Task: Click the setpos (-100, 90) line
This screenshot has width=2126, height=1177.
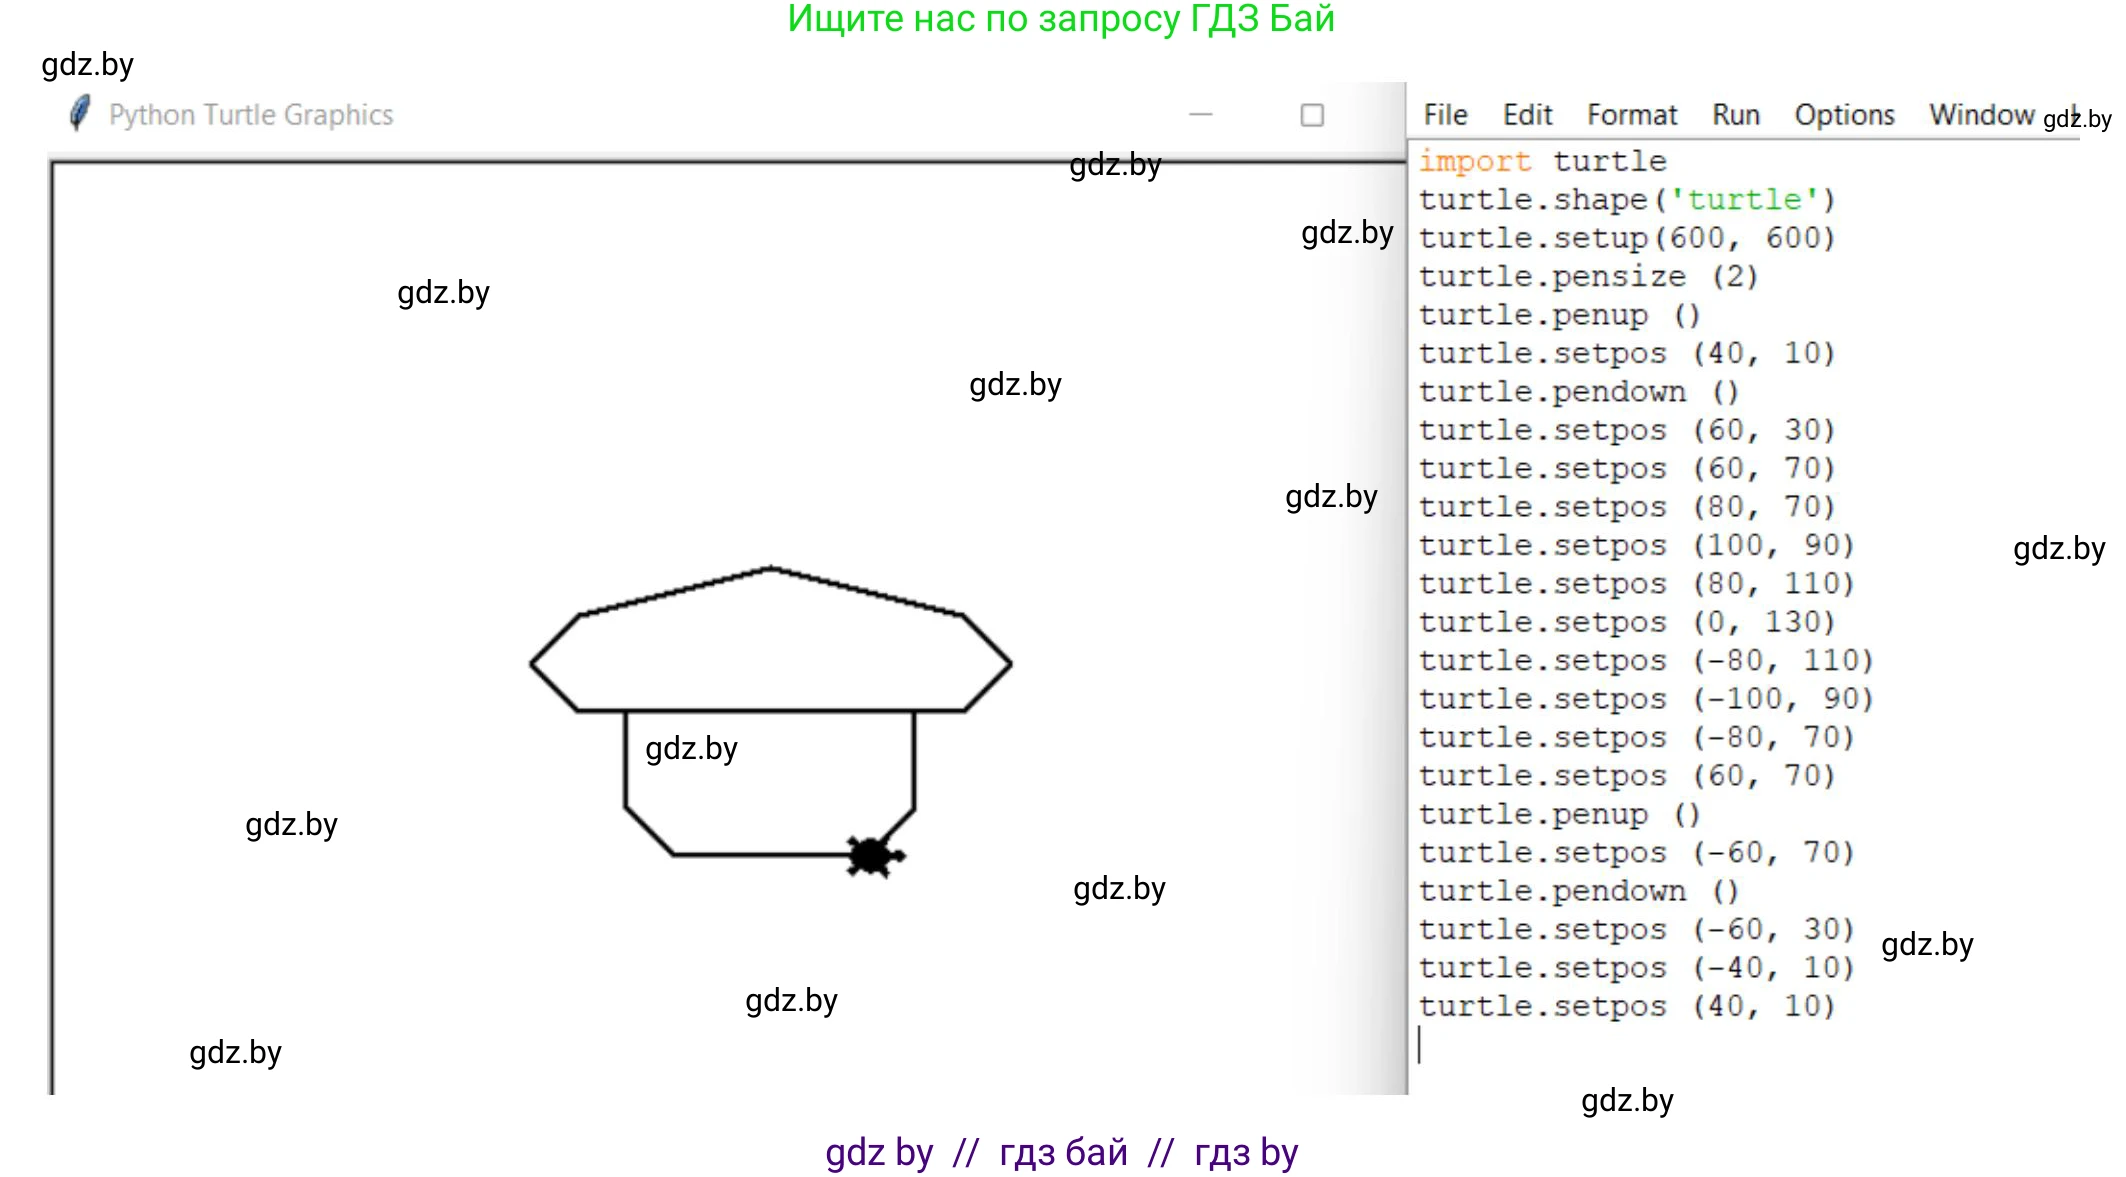Action: [1645, 699]
